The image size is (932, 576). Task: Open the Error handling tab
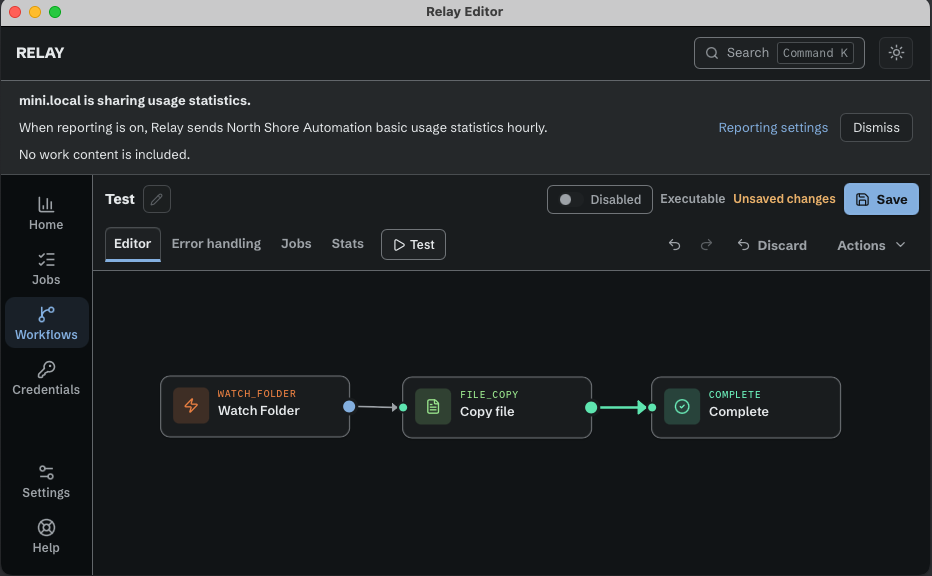point(216,244)
